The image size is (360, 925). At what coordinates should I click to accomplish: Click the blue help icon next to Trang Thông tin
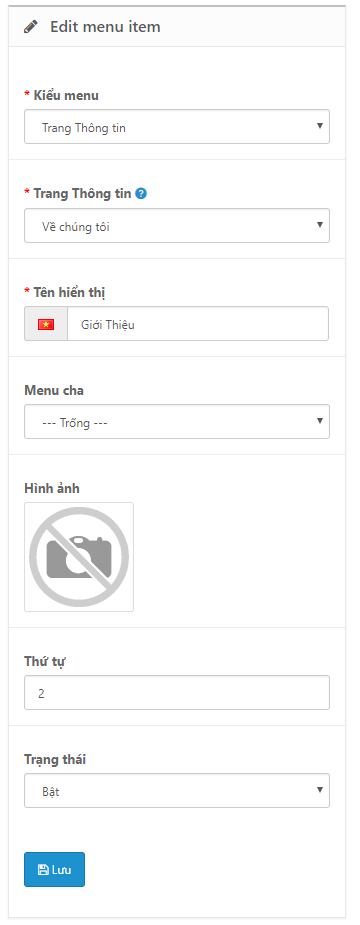[x=141, y=193]
